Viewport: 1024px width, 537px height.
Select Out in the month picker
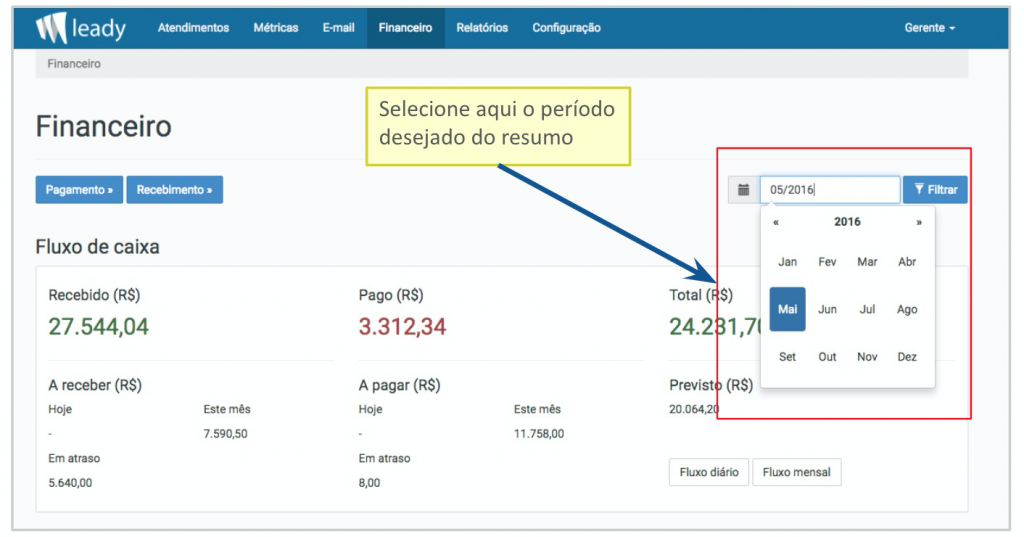(827, 357)
